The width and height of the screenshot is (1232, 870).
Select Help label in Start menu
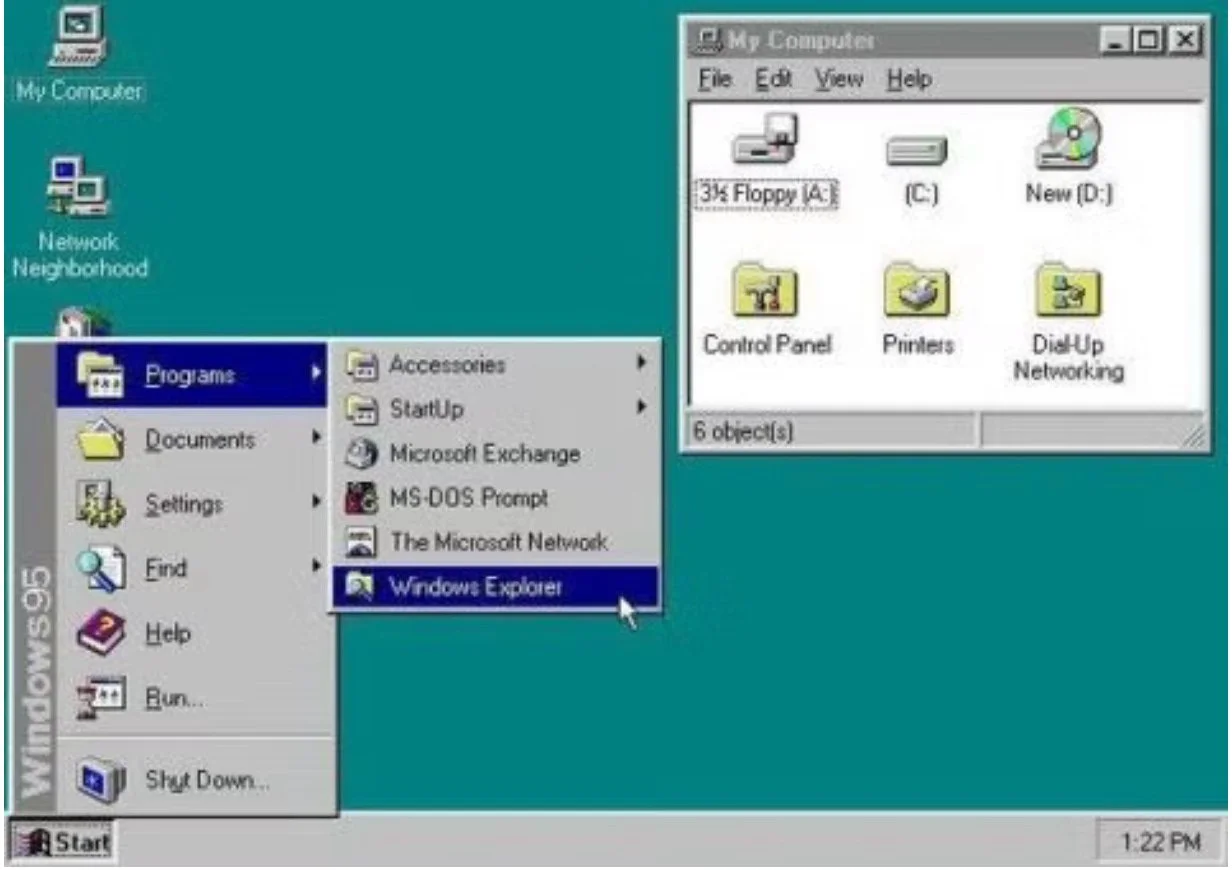168,634
